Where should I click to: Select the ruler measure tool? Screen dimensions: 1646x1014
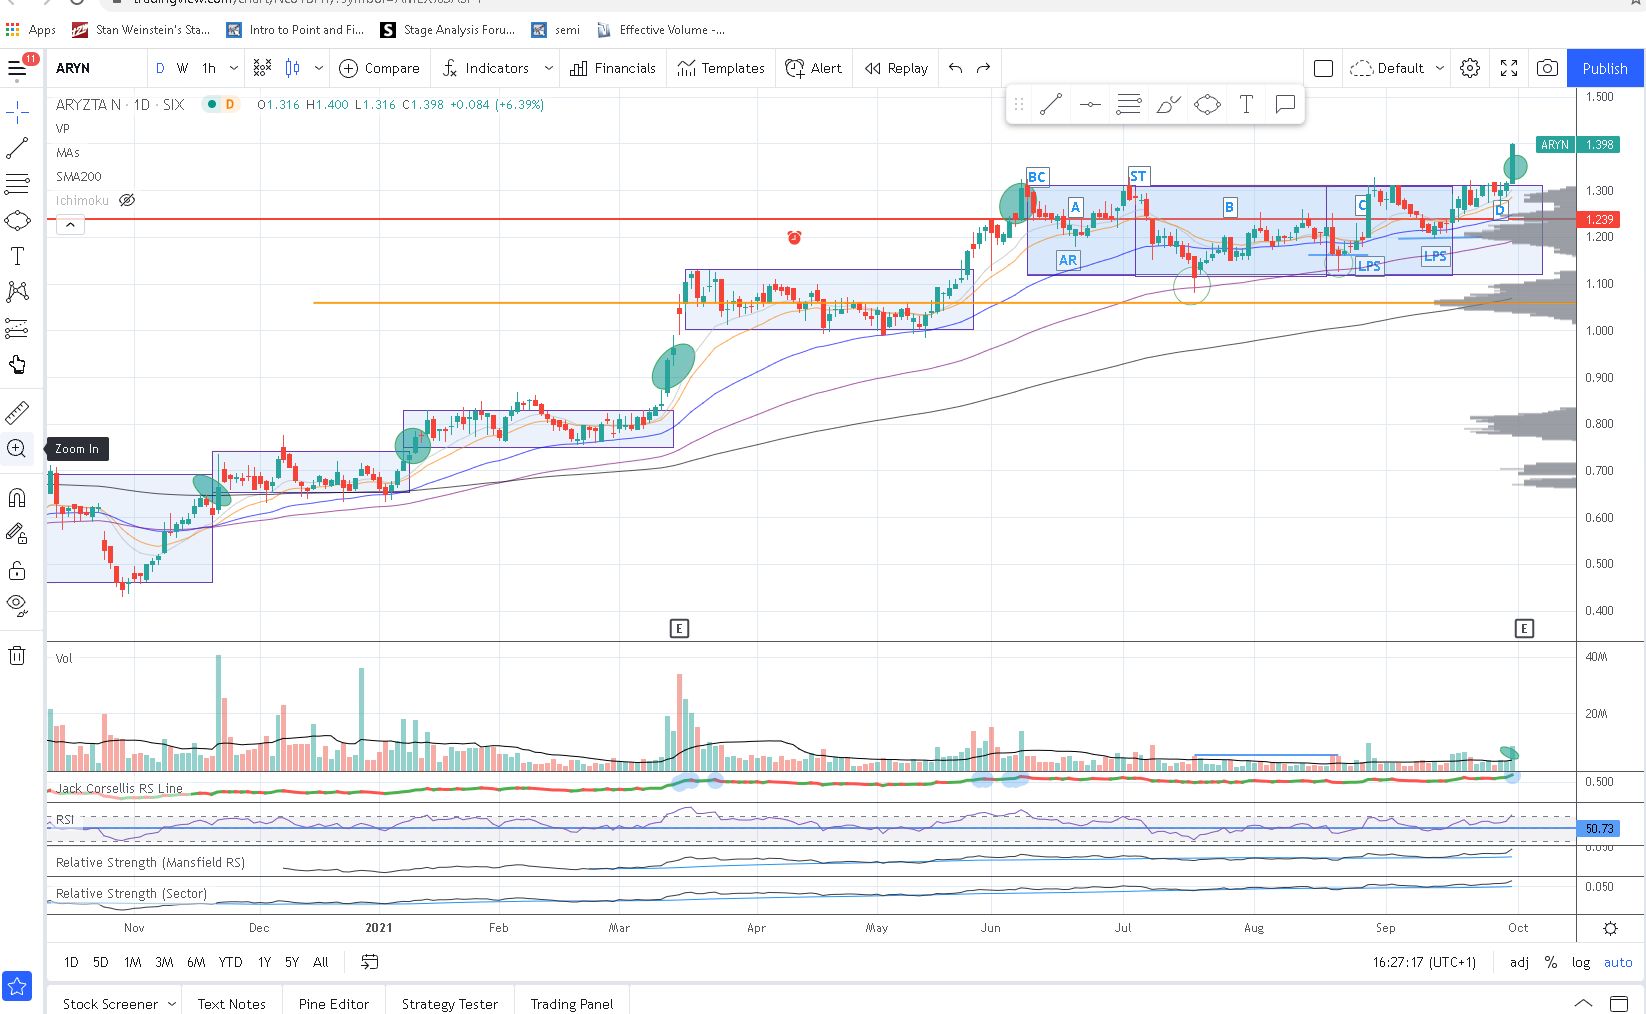click(x=17, y=412)
